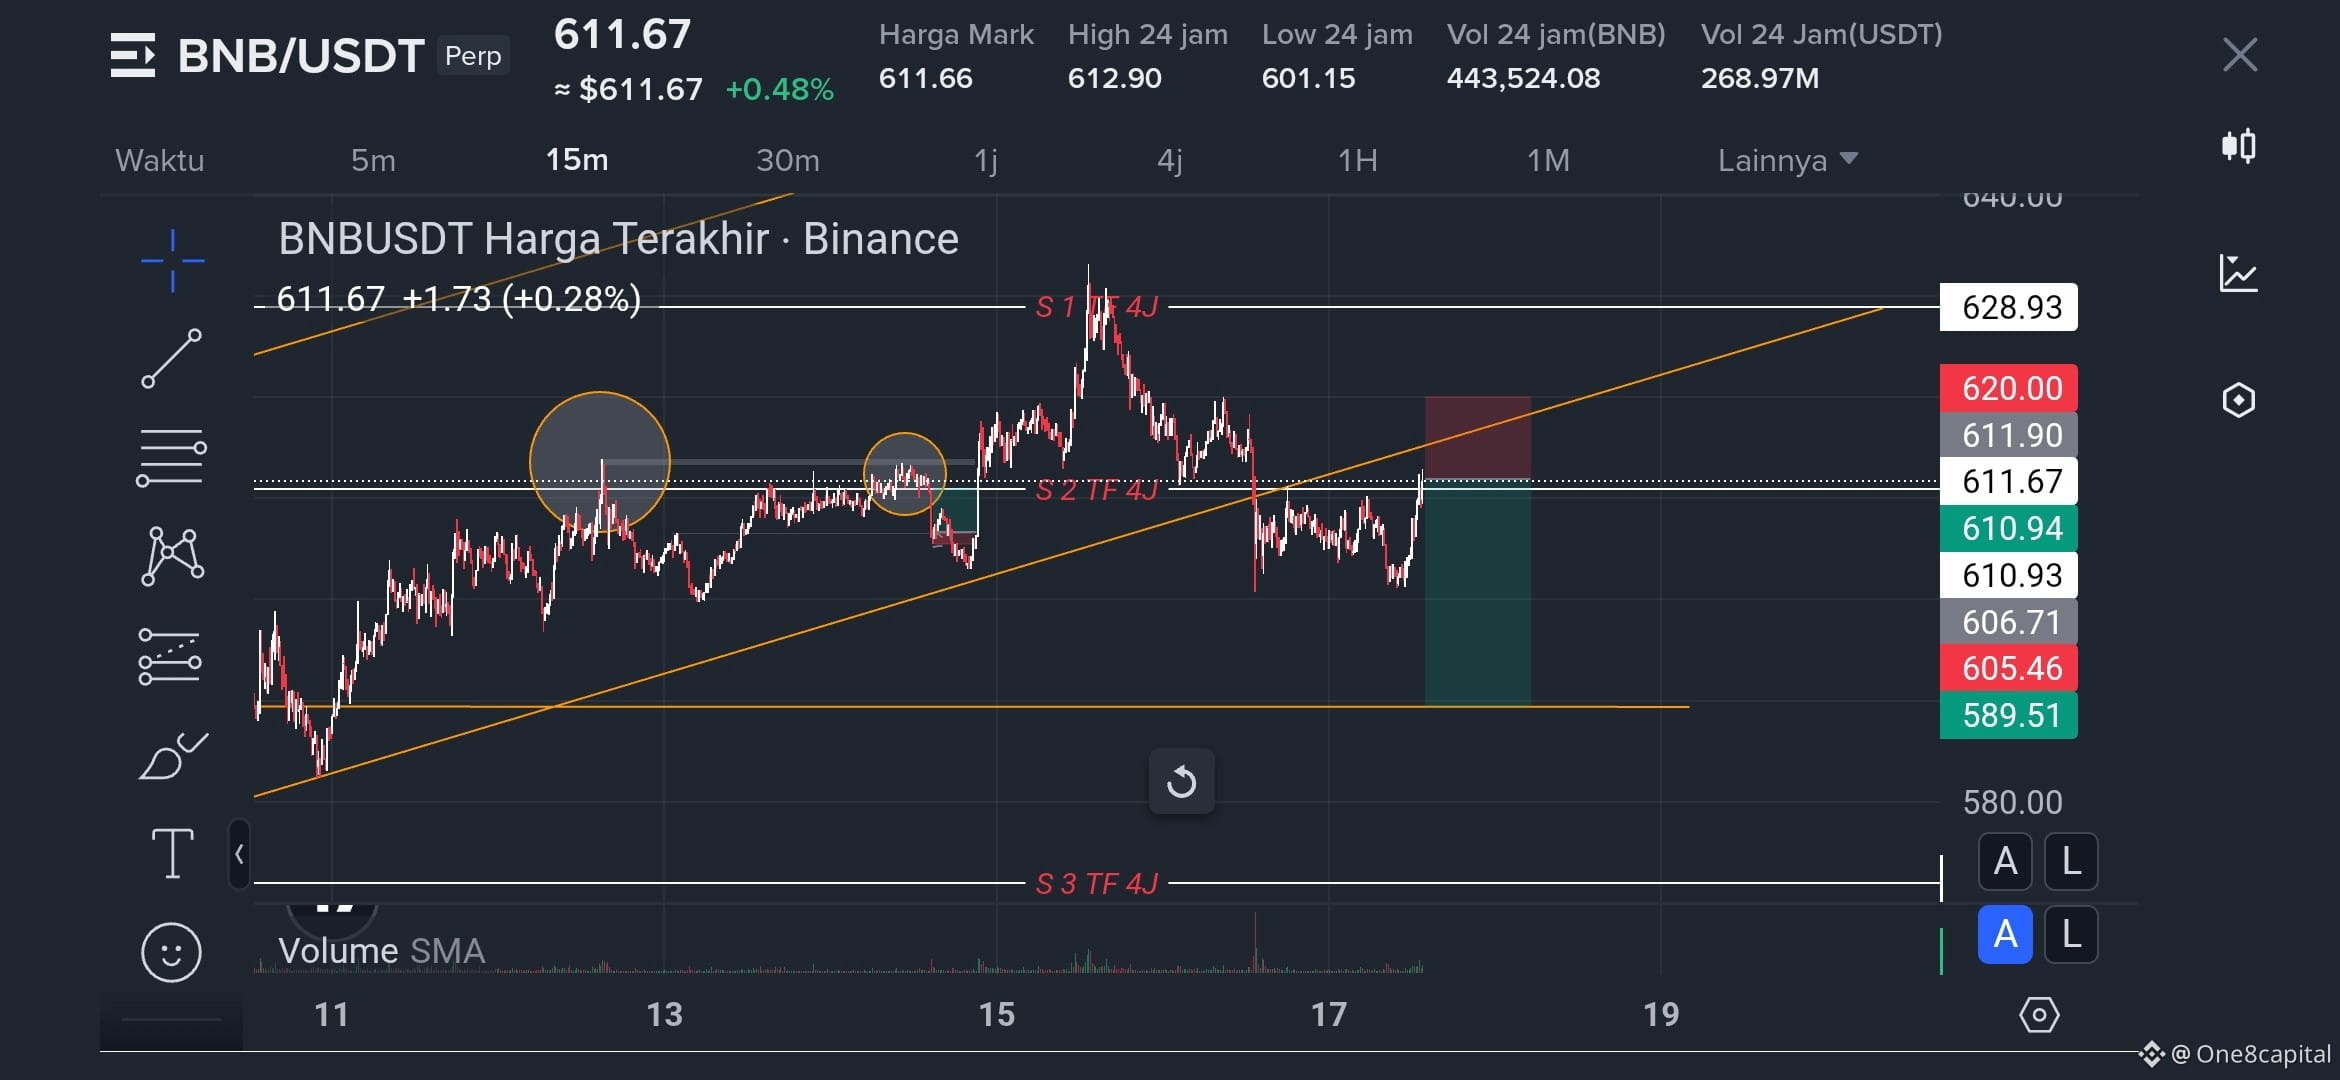This screenshot has width=2340, height=1080.
Task: Select the S 3 TF 4J line label
Action: (1097, 884)
